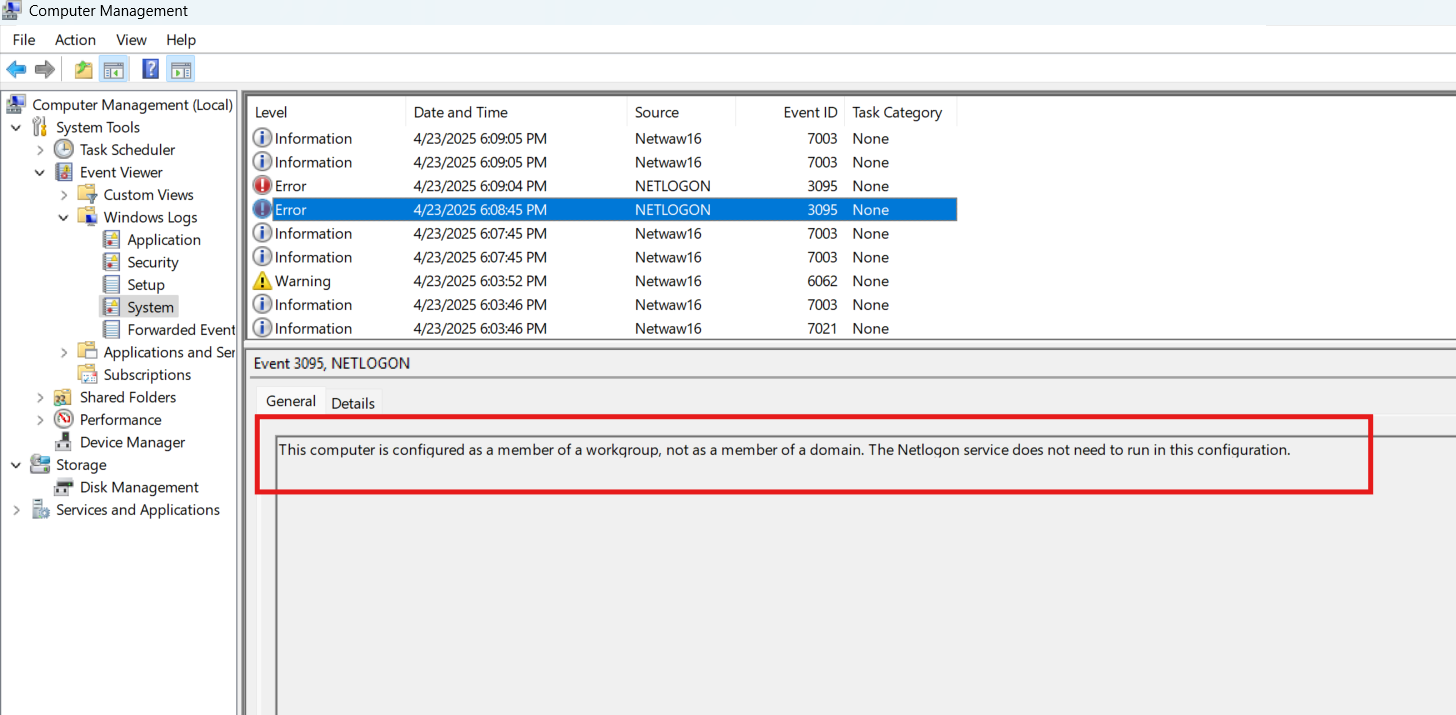1456x715 pixels.
Task: Expand the Task Scheduler node
Action: pyautogui.click(x=40, y=149)
